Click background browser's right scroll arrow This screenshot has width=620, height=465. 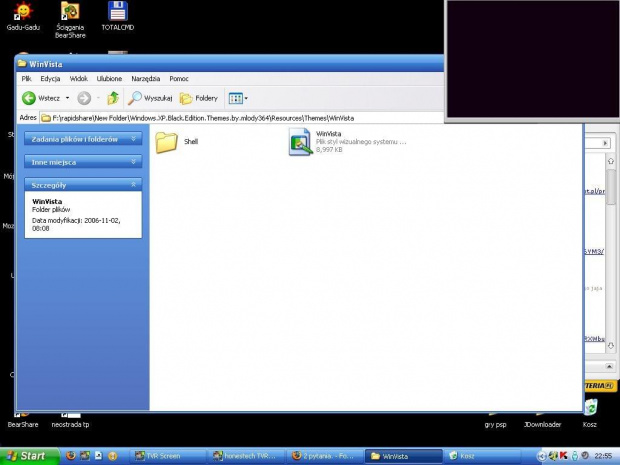click(x=605, y=143)
